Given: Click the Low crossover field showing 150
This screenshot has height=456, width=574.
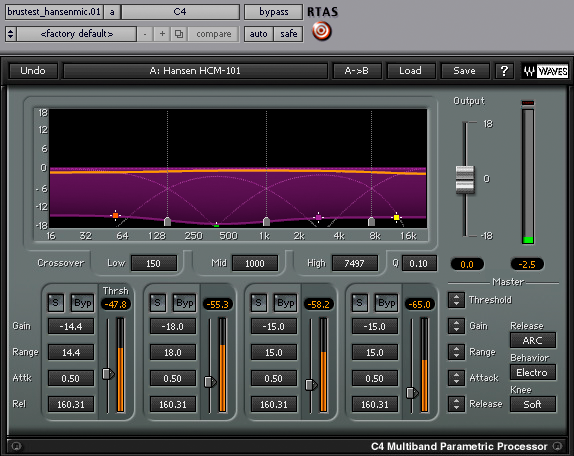Looking at the screenshot, I should 154,263.
